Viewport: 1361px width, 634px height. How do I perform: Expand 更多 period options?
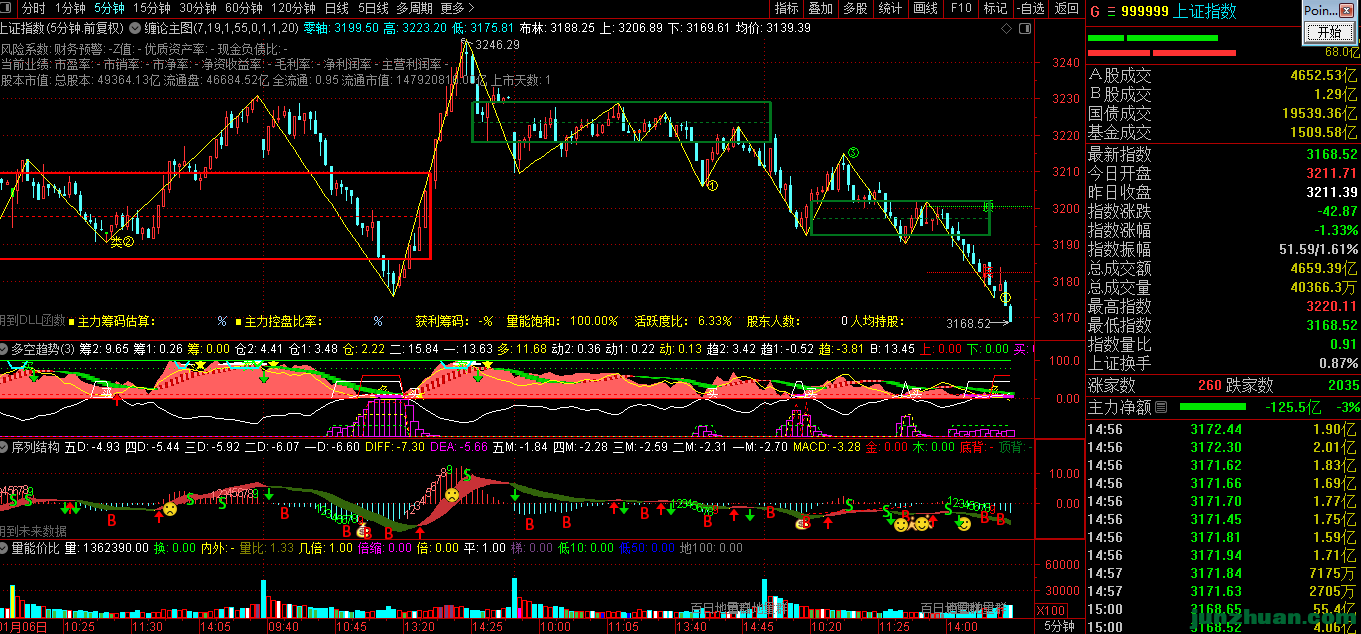[x=457, y=8]
